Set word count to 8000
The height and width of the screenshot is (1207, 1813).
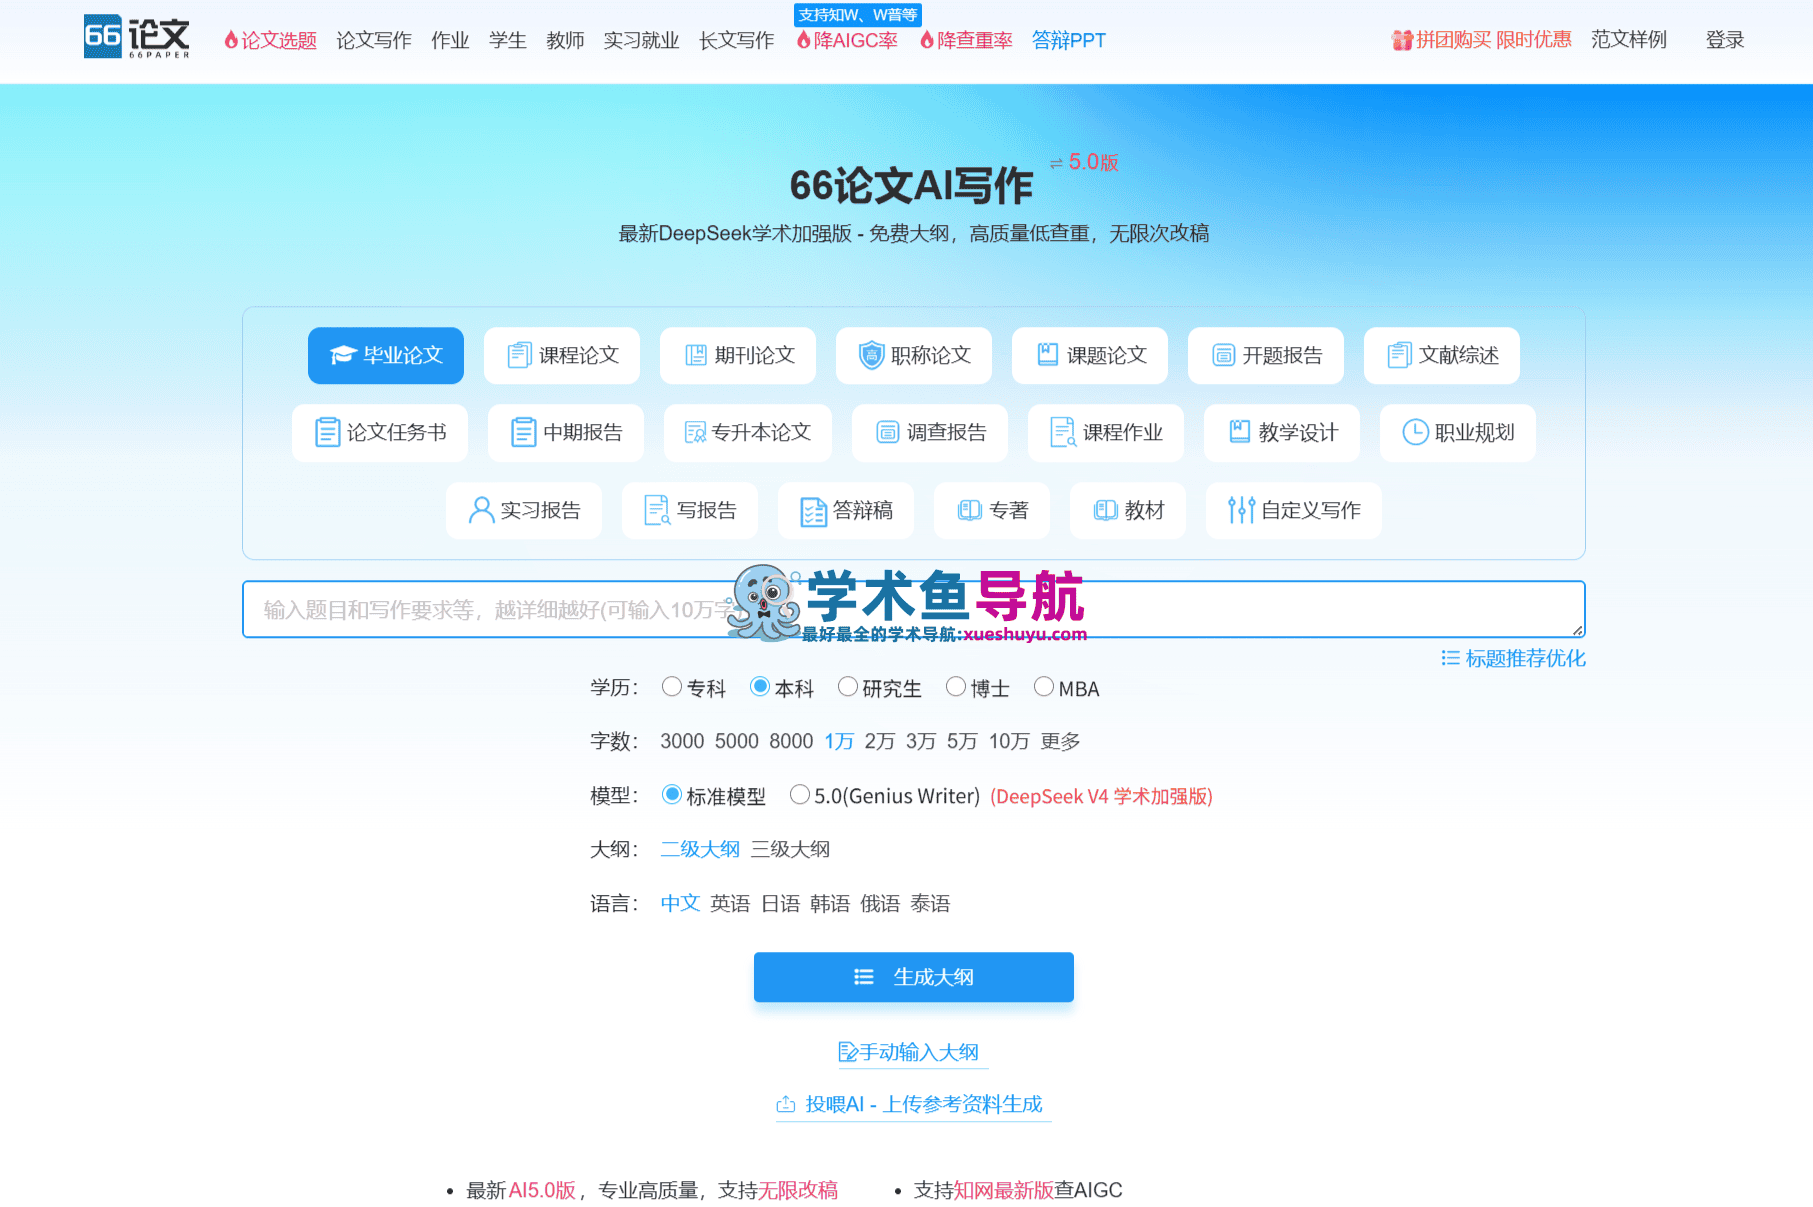click(791, 741)
